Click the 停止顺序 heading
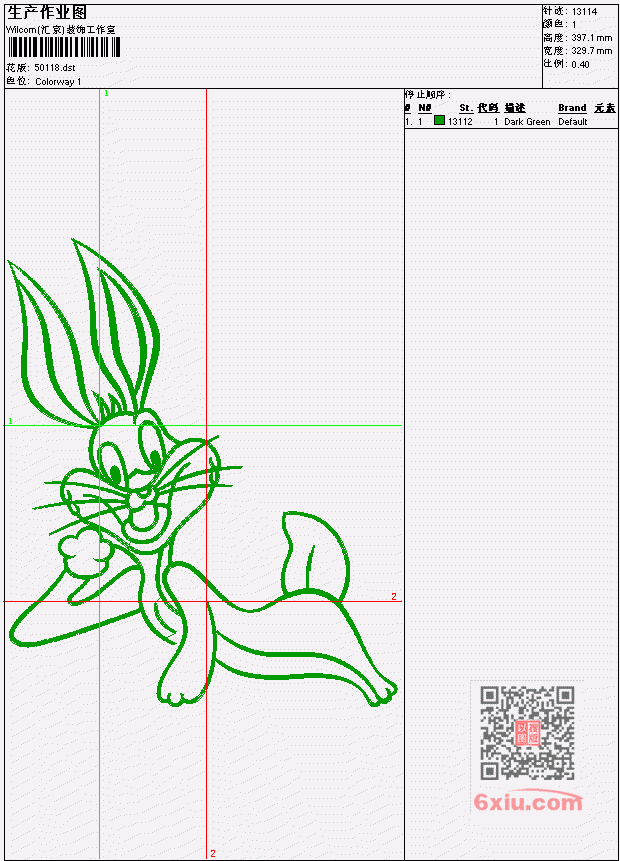 (x=427, y=94)
